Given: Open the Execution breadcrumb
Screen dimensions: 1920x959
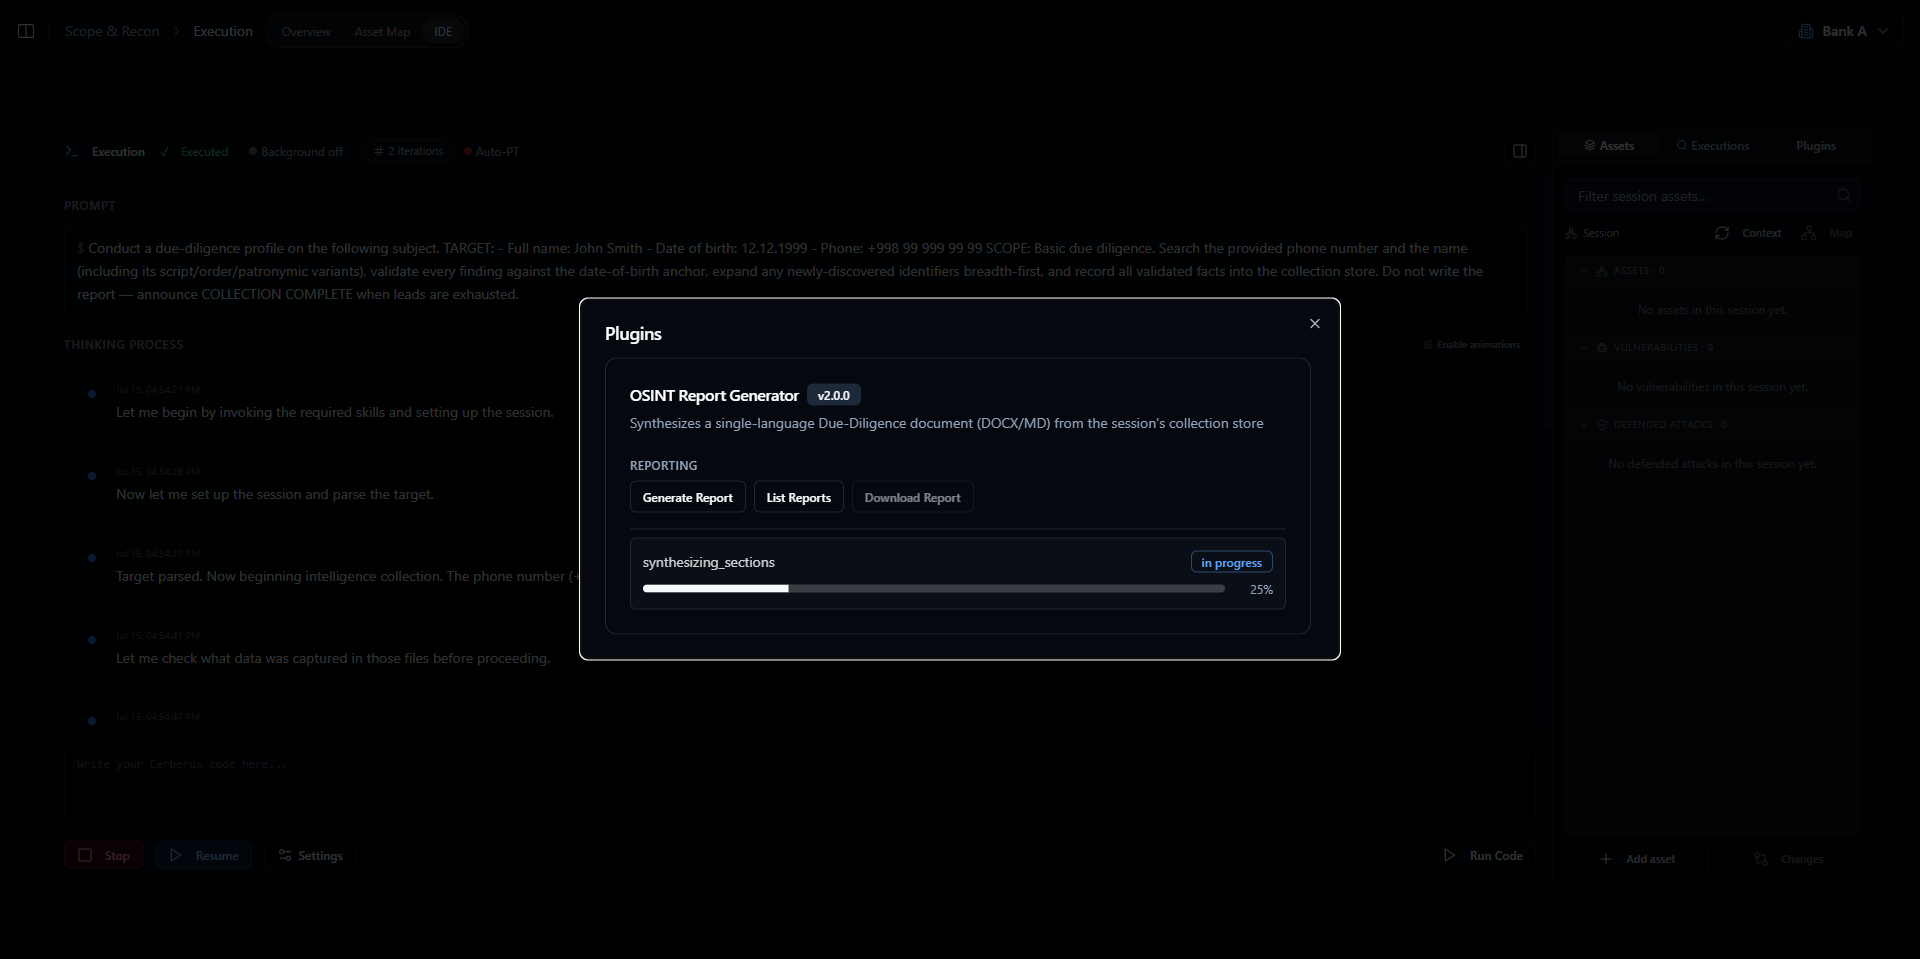Looking at the screenshot, I should point(223,31).
